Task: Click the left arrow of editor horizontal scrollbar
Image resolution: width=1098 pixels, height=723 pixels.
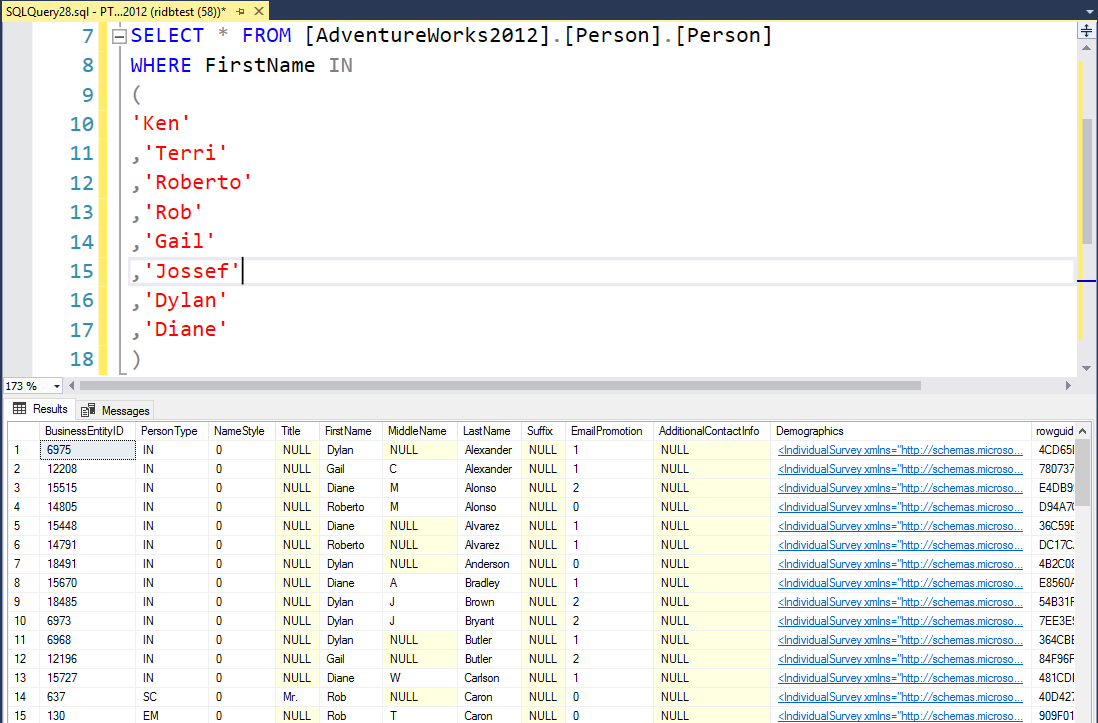Action: 72,386
